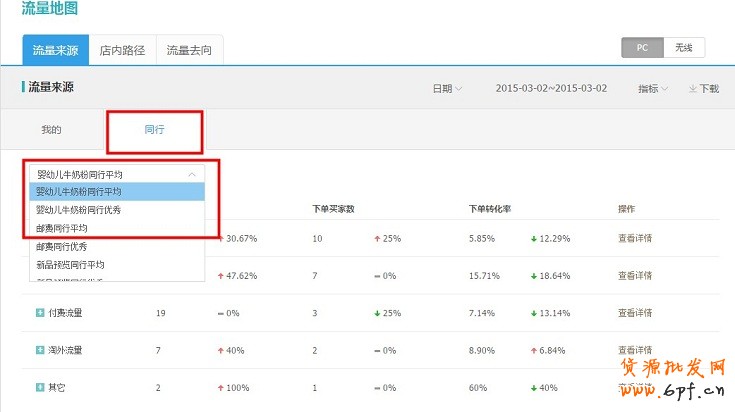Click the date range 2015-03-02~2015-03-02
Image resolution: width=735 pixels, height=412 pixels.
pos(551,89)
